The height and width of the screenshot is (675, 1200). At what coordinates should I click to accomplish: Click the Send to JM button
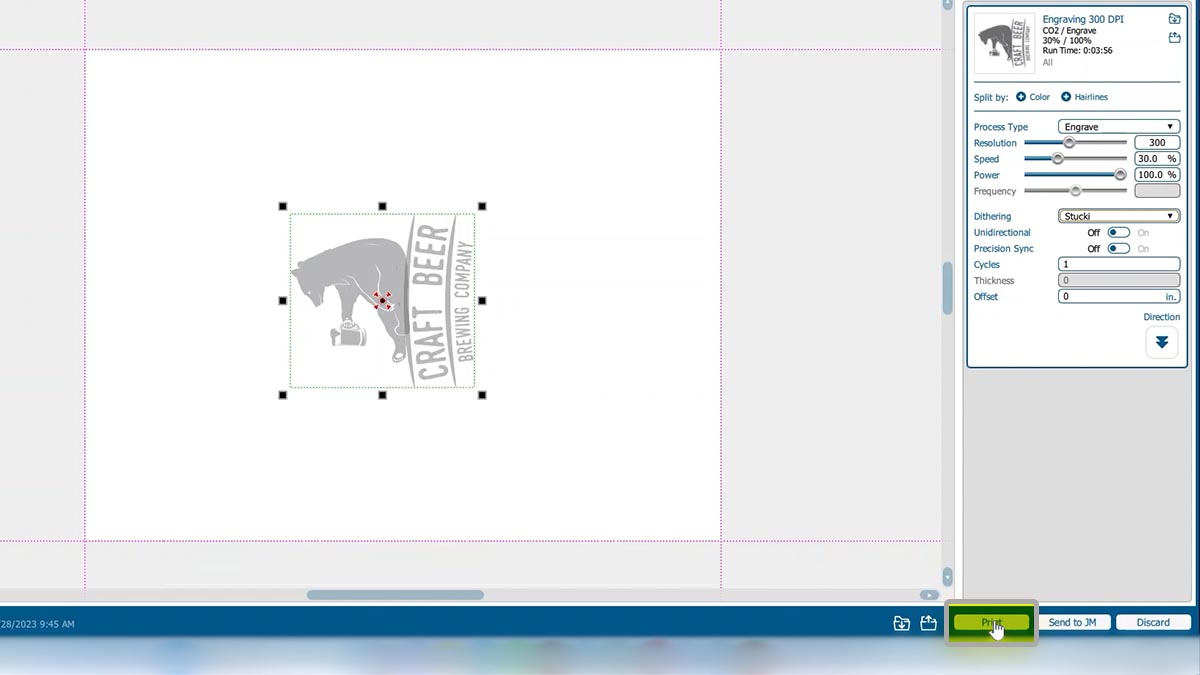(1073, 622)
